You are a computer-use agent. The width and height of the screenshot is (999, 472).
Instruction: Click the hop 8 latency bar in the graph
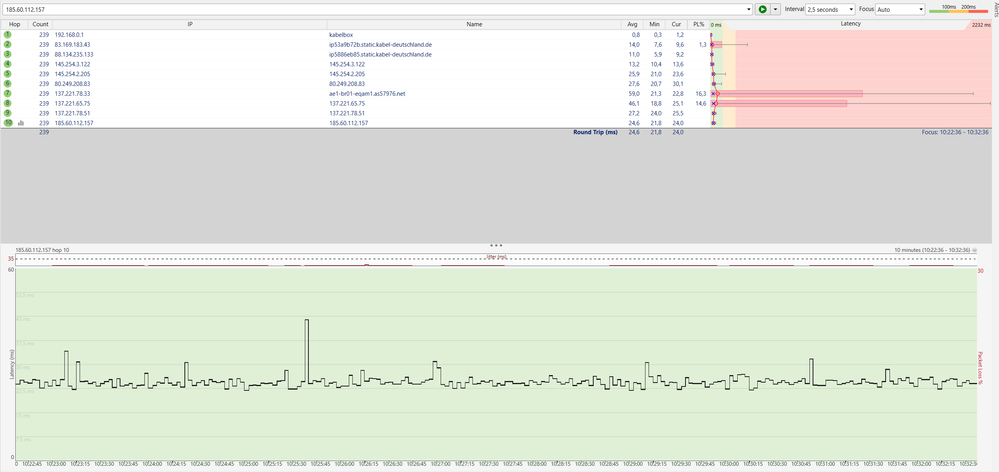point(780,103)
